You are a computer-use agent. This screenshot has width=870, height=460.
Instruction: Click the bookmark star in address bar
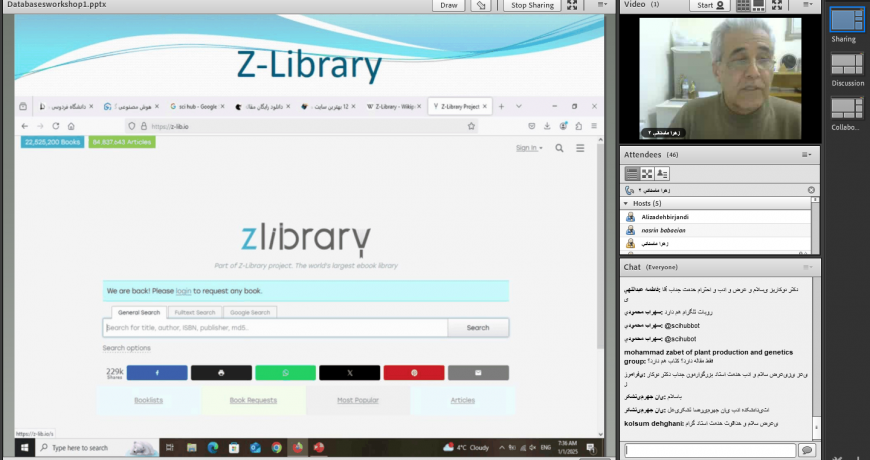[471, 127]
